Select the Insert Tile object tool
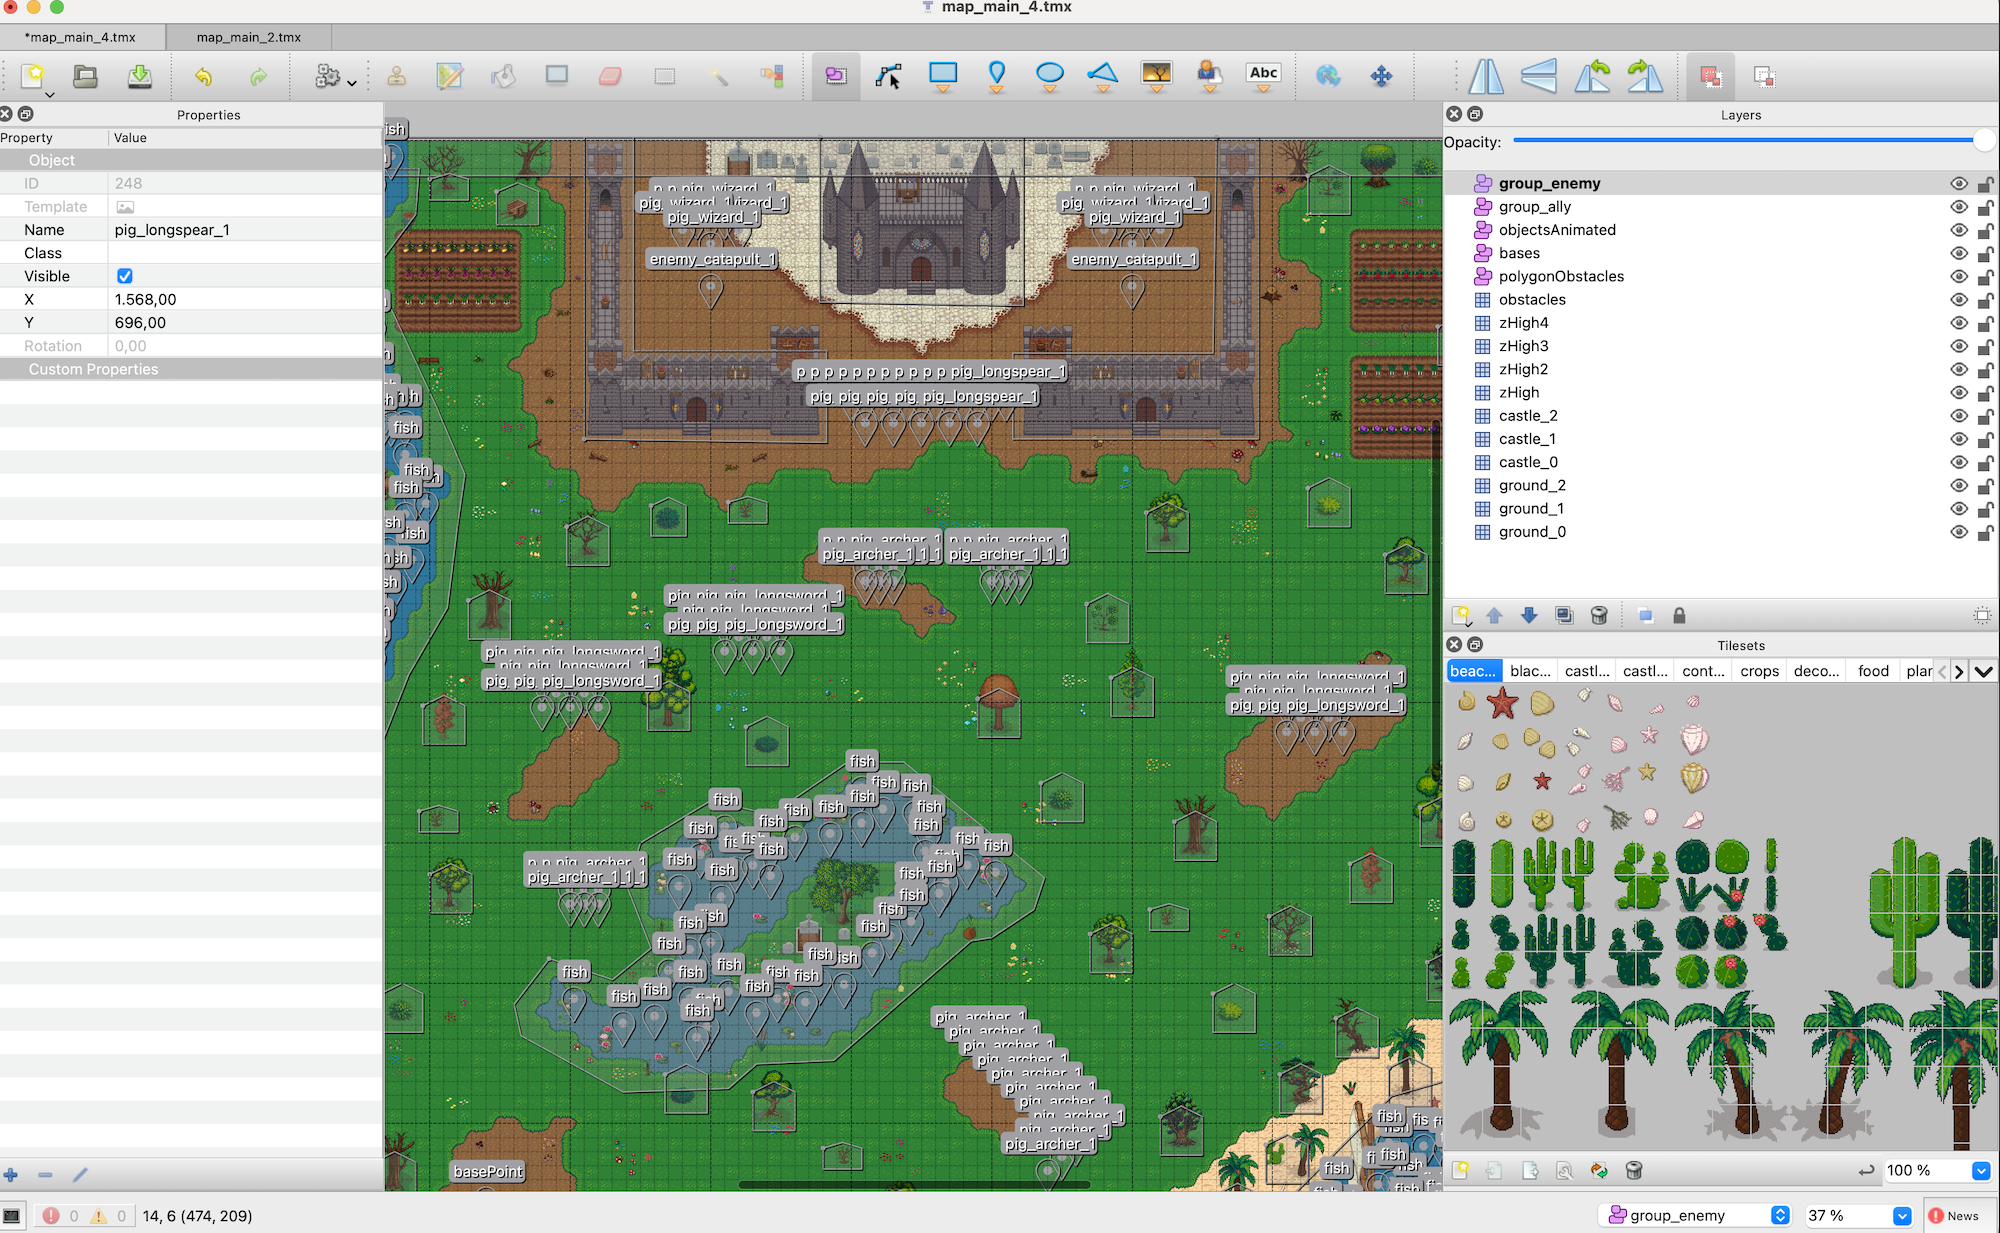2000x1233 pixels. (x=1156, y=76)
